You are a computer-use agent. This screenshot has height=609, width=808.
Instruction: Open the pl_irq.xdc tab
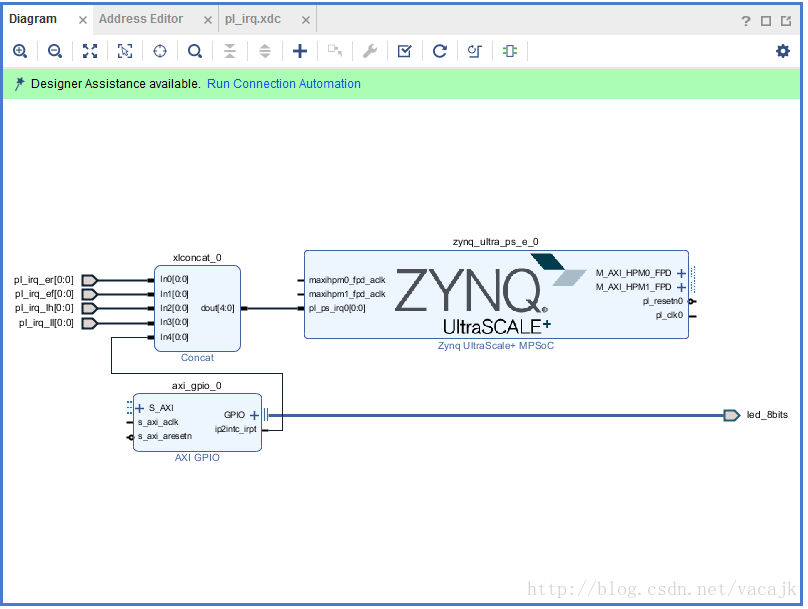(252, 19)
